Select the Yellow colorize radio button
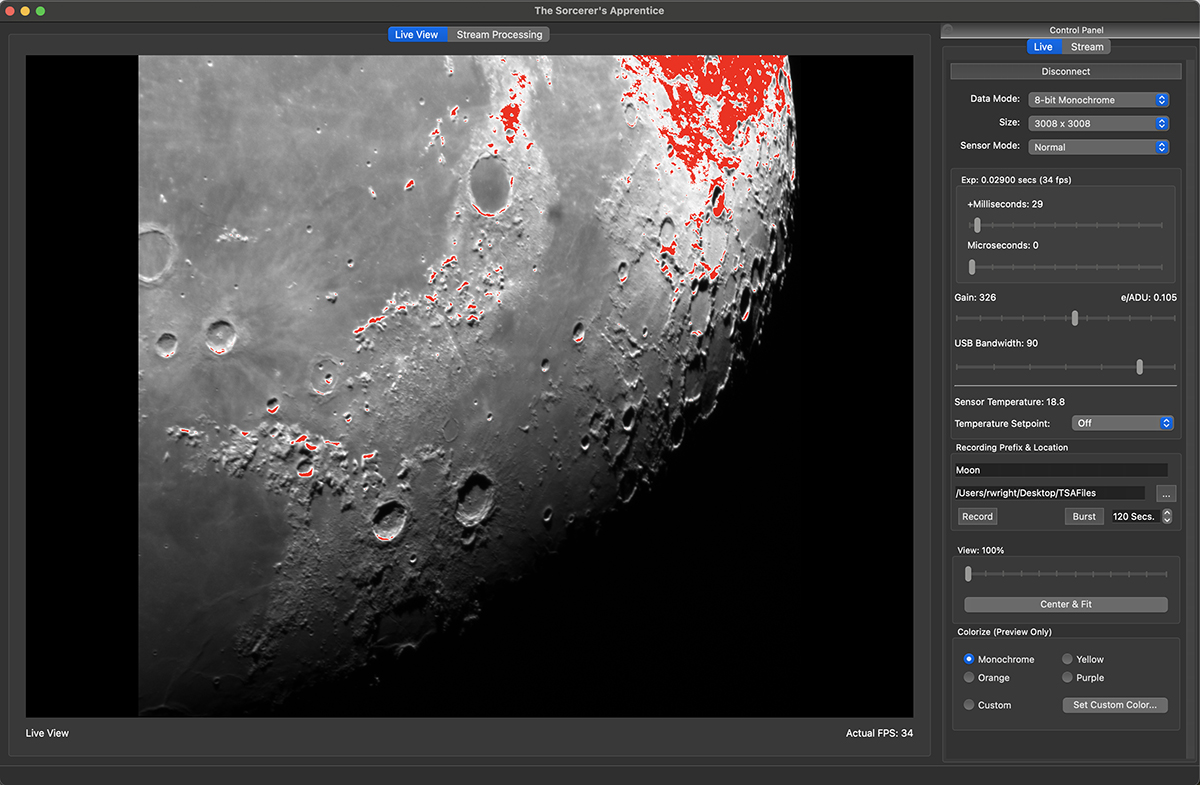Screen dimensions: 1200x785 [1067, 660]
